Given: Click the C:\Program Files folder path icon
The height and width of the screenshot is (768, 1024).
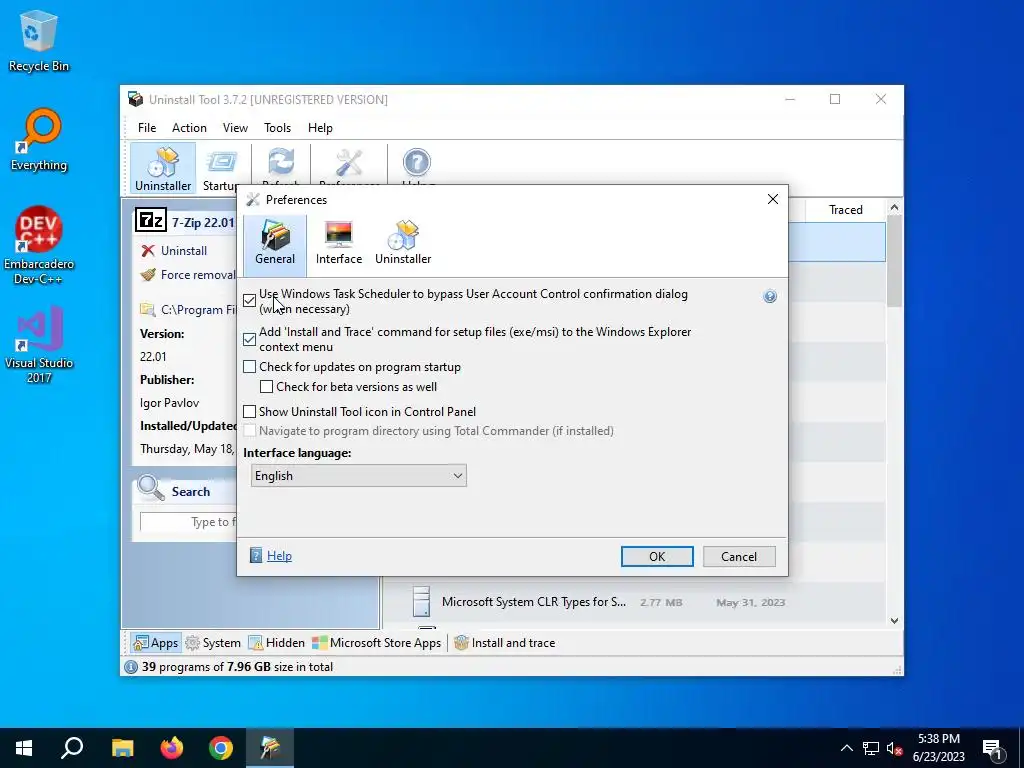Looking at the screenshot, I should (148, 310).
